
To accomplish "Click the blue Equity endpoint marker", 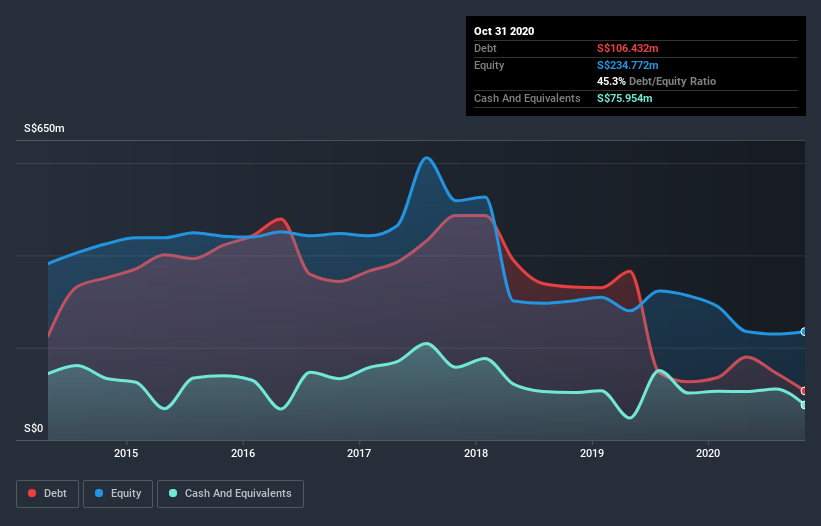I will tap(804, 332).
